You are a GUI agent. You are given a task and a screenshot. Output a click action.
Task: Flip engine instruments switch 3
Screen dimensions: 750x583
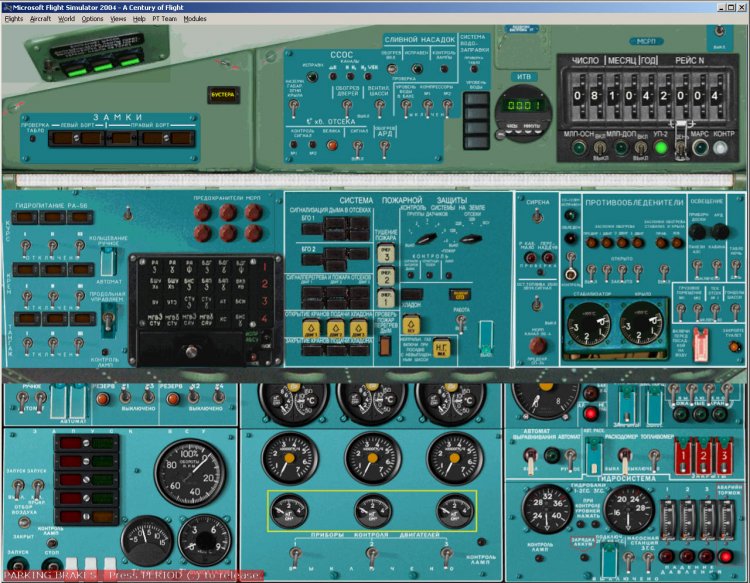tap(447, 557)
